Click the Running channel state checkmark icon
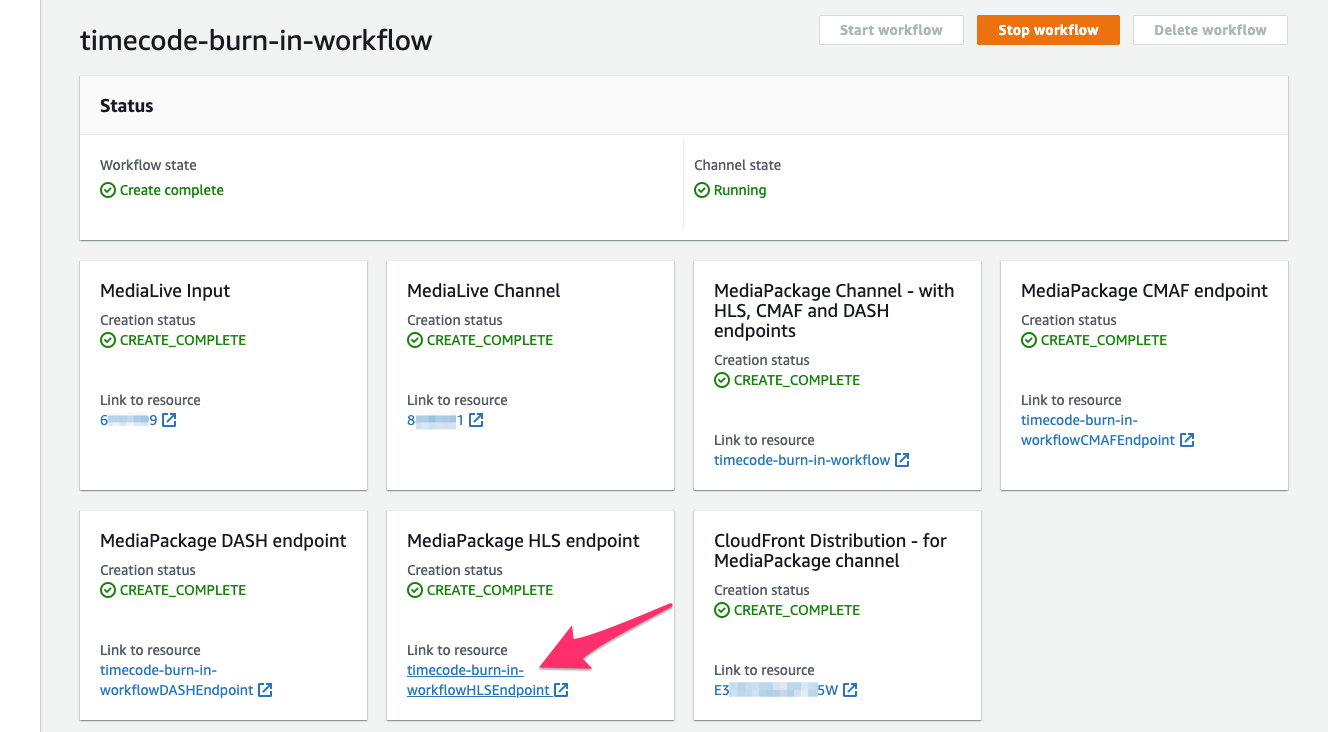This screenshot has width=1328, height=732. click(702, 190)
